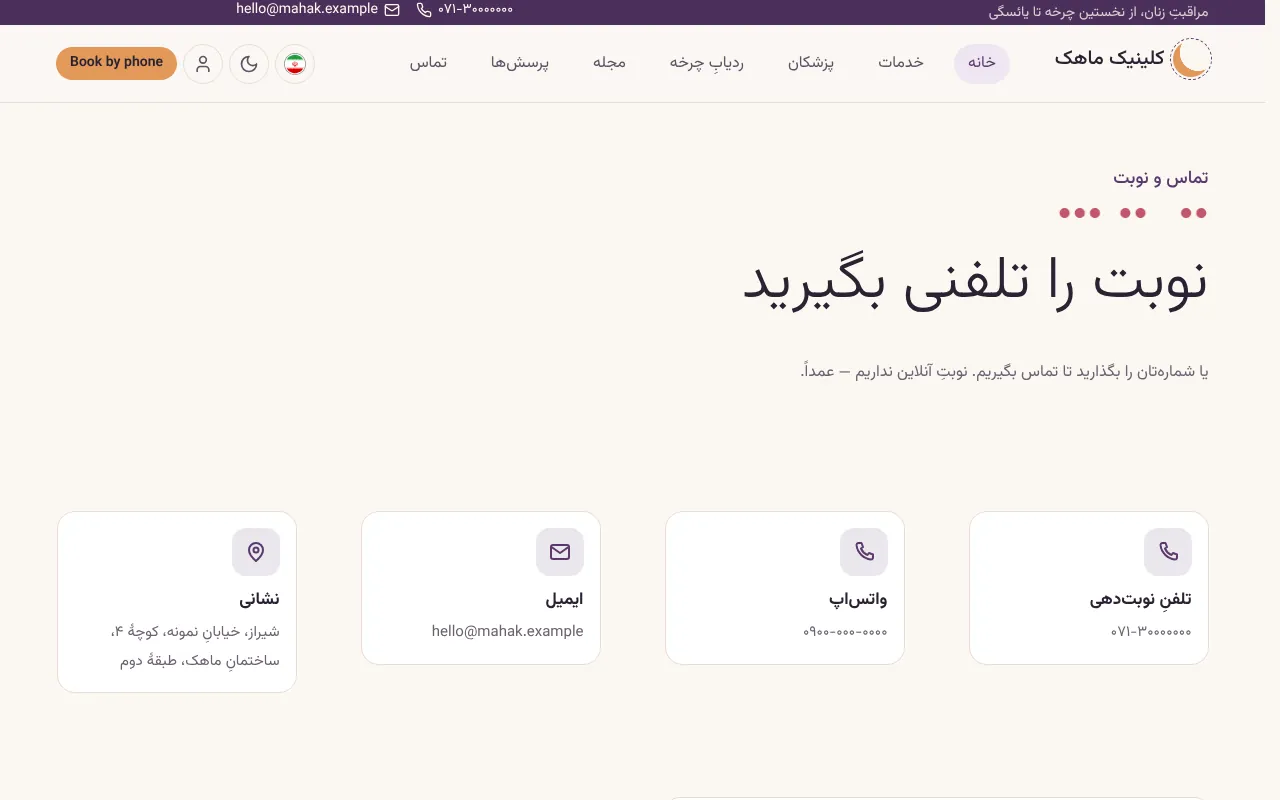The height and width of the screenshot is (800, 1280).
Task: Click the Book by phone button
Action: (x=116, y=63)
